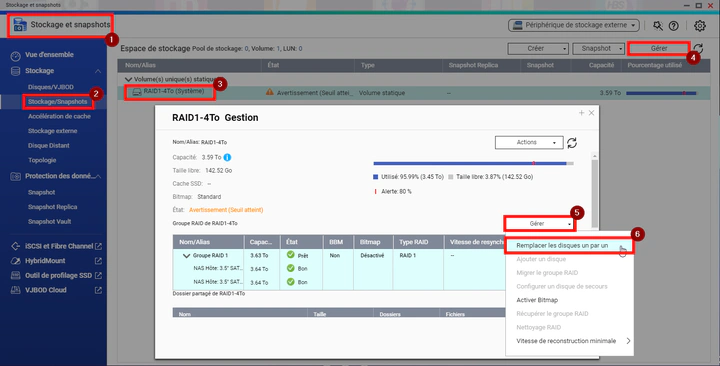Click the Avertissement (Seuil atteint) status text

tap(226, 210)
